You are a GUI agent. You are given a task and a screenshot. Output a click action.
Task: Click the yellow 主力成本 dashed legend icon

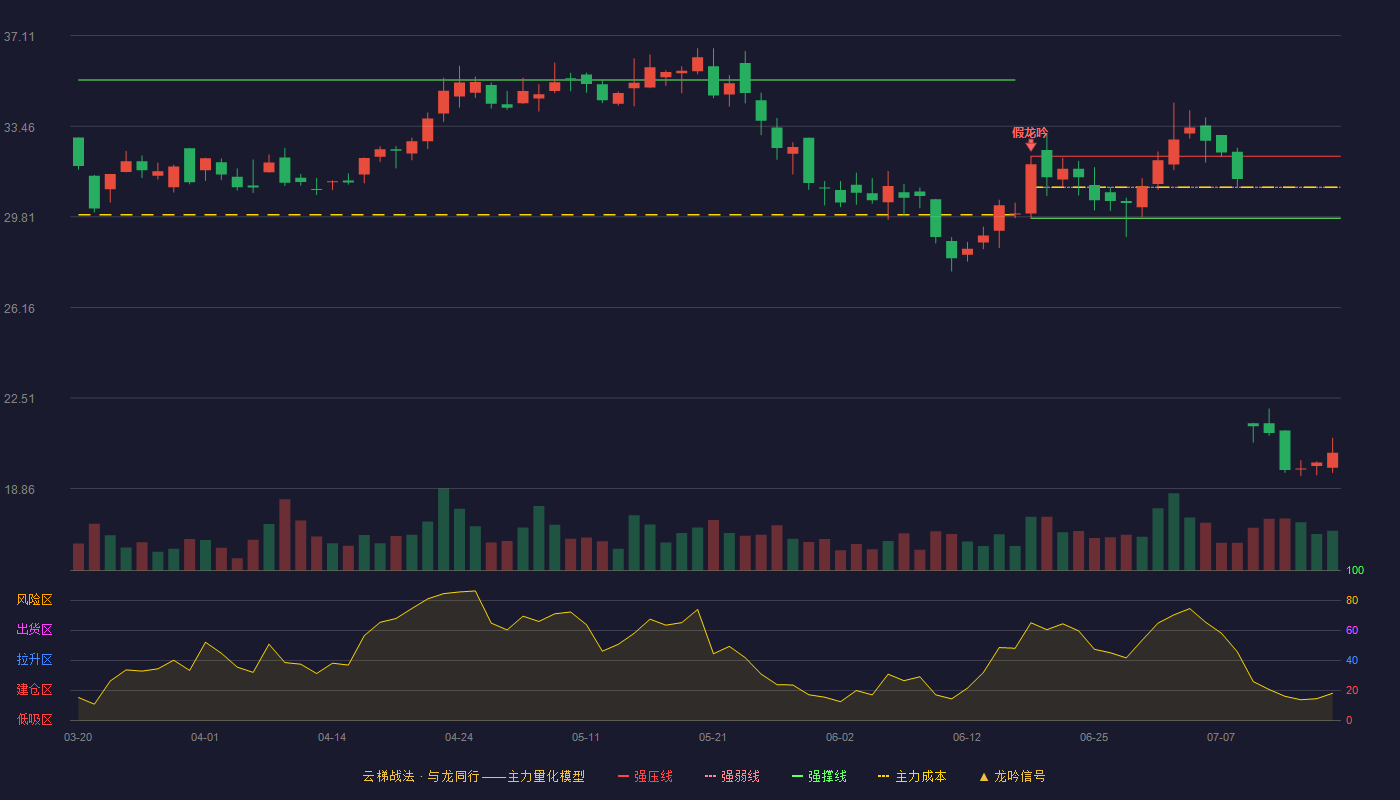[x=883, y=776]
